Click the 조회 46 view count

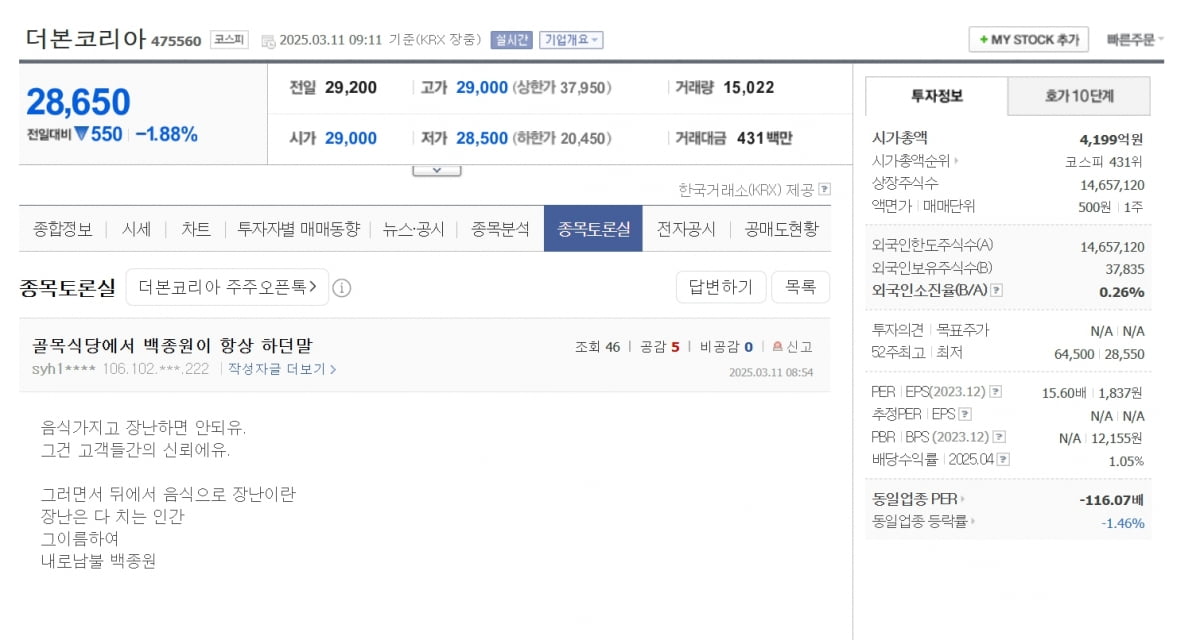point(597,347)
